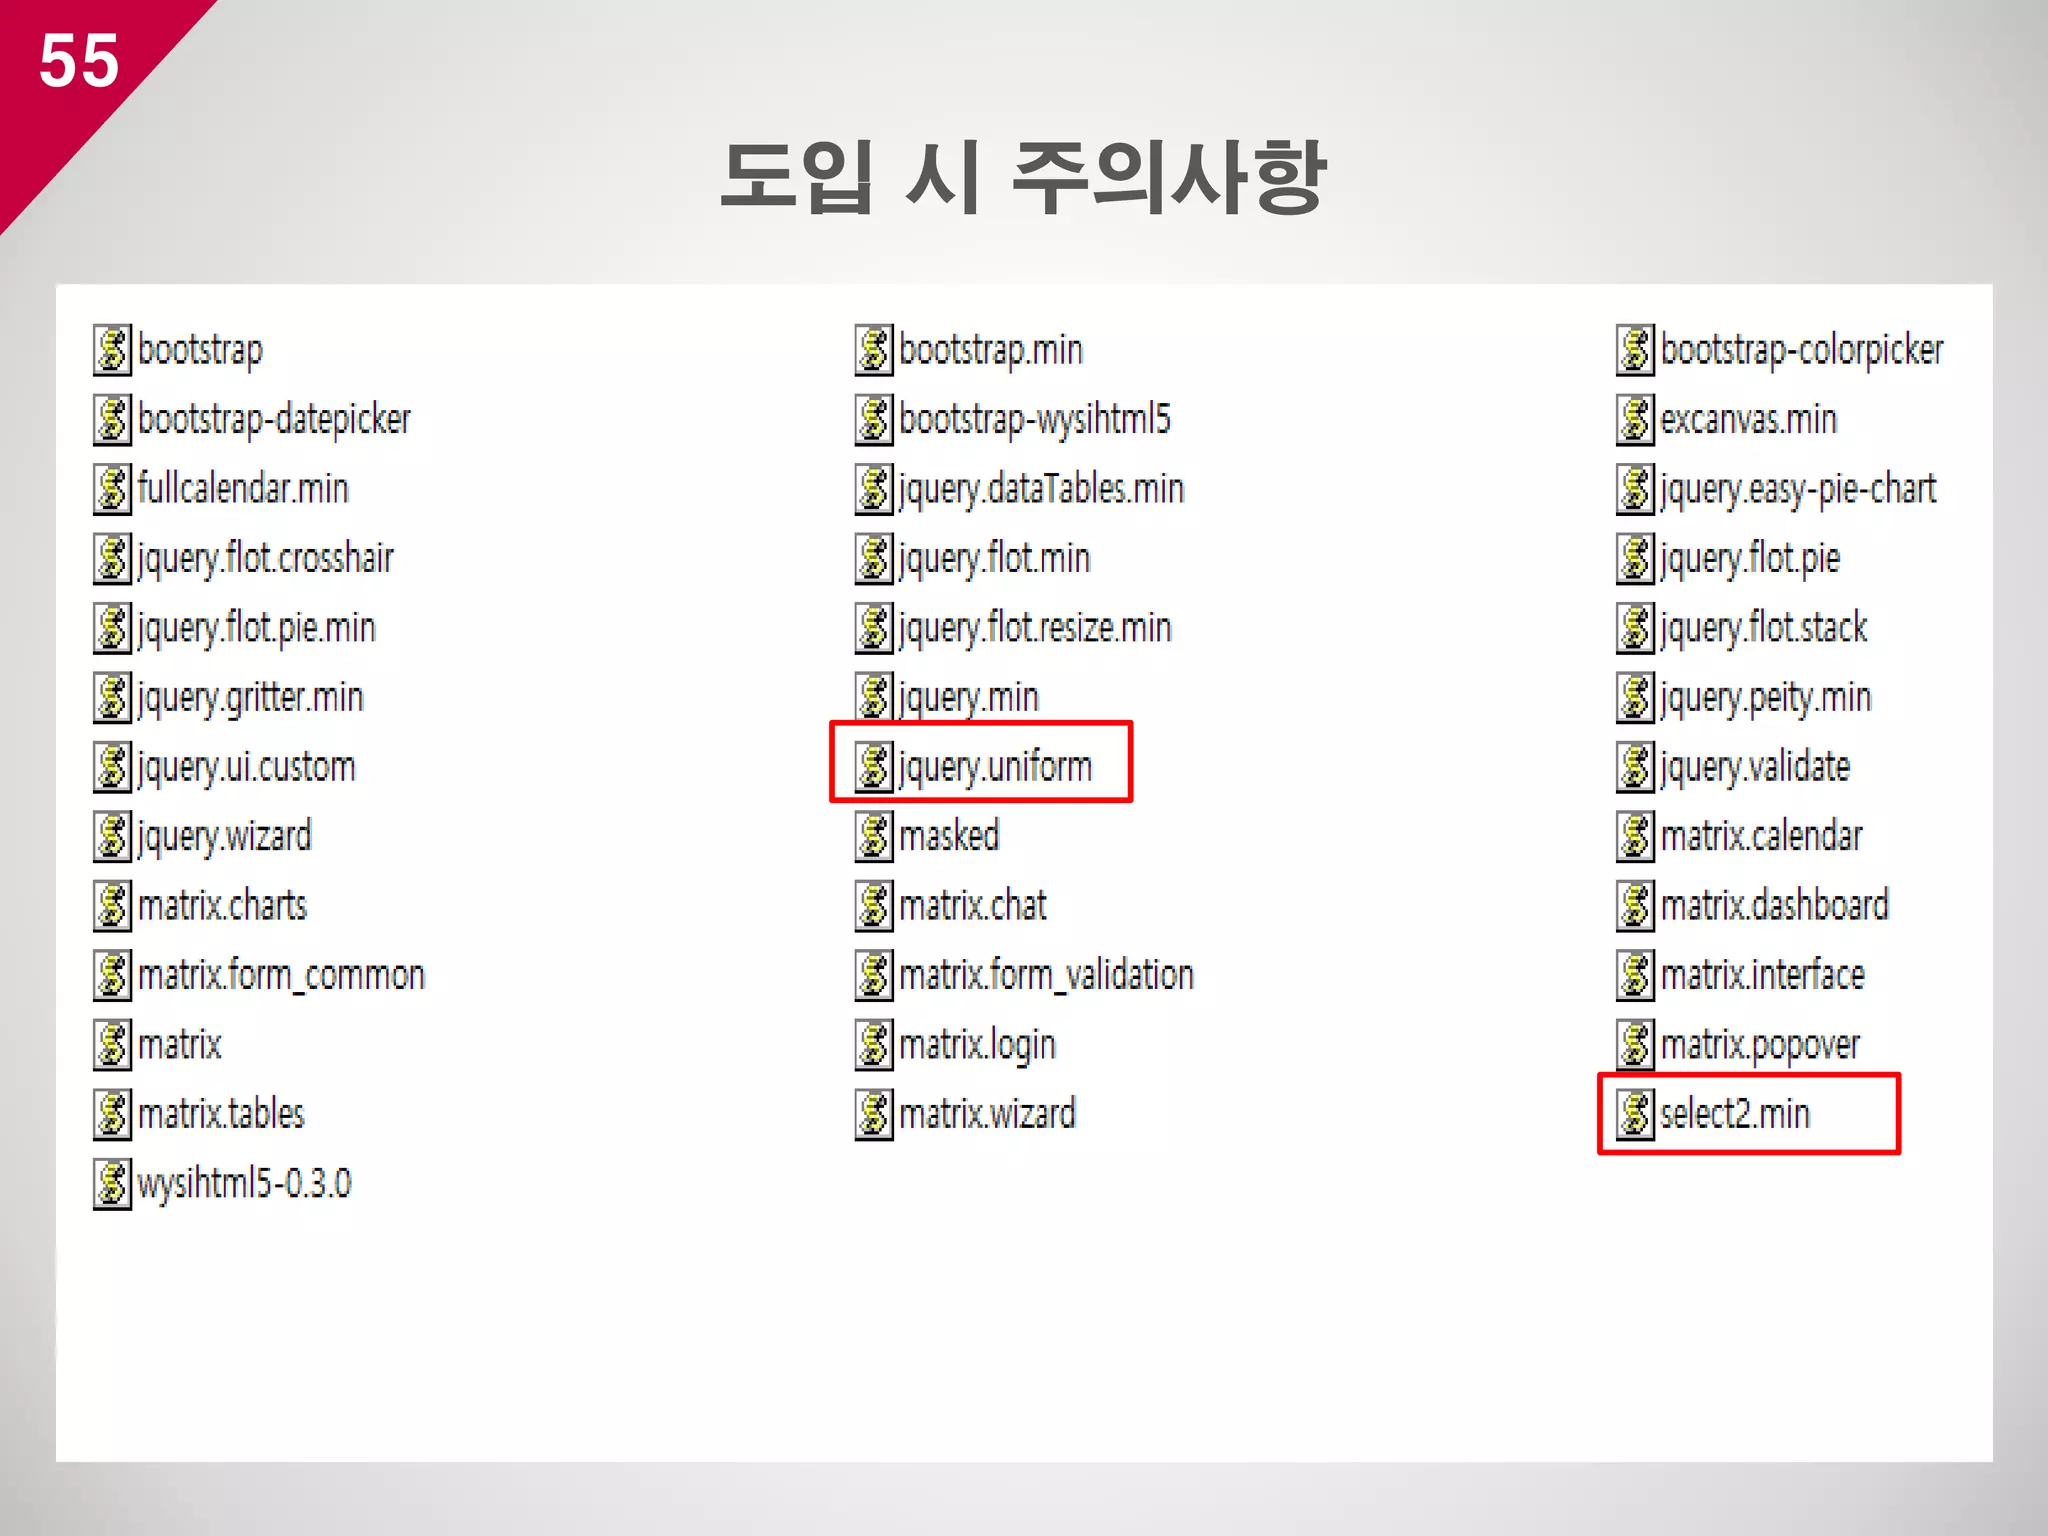Select the matrix.chat file name

973,906
